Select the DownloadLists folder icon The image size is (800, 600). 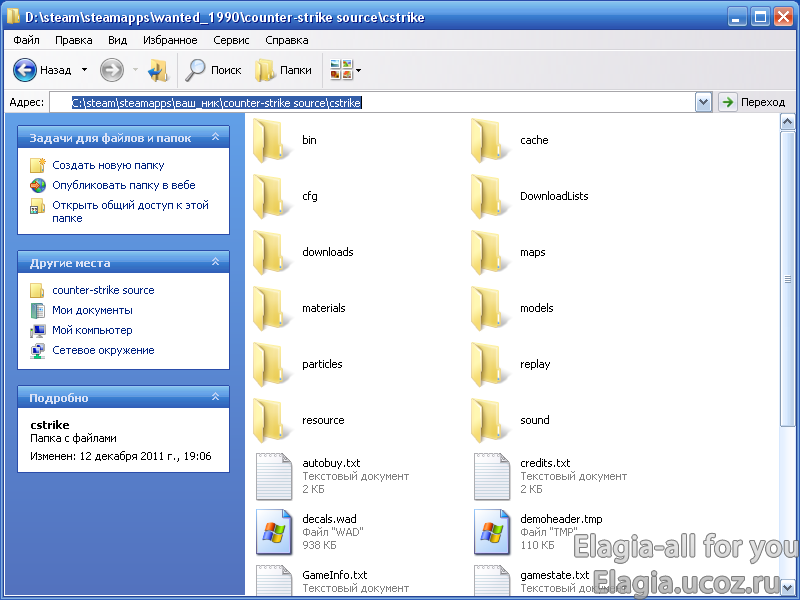489,196
